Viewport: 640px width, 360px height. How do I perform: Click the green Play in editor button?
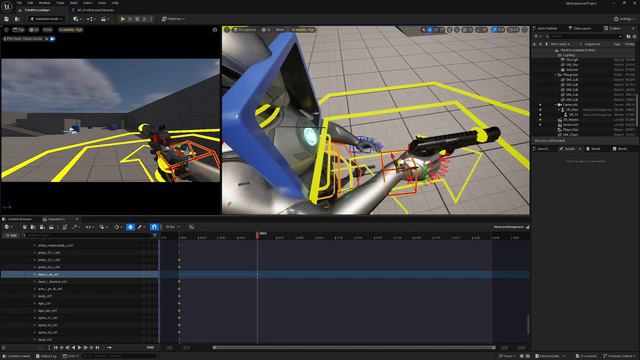123,19
